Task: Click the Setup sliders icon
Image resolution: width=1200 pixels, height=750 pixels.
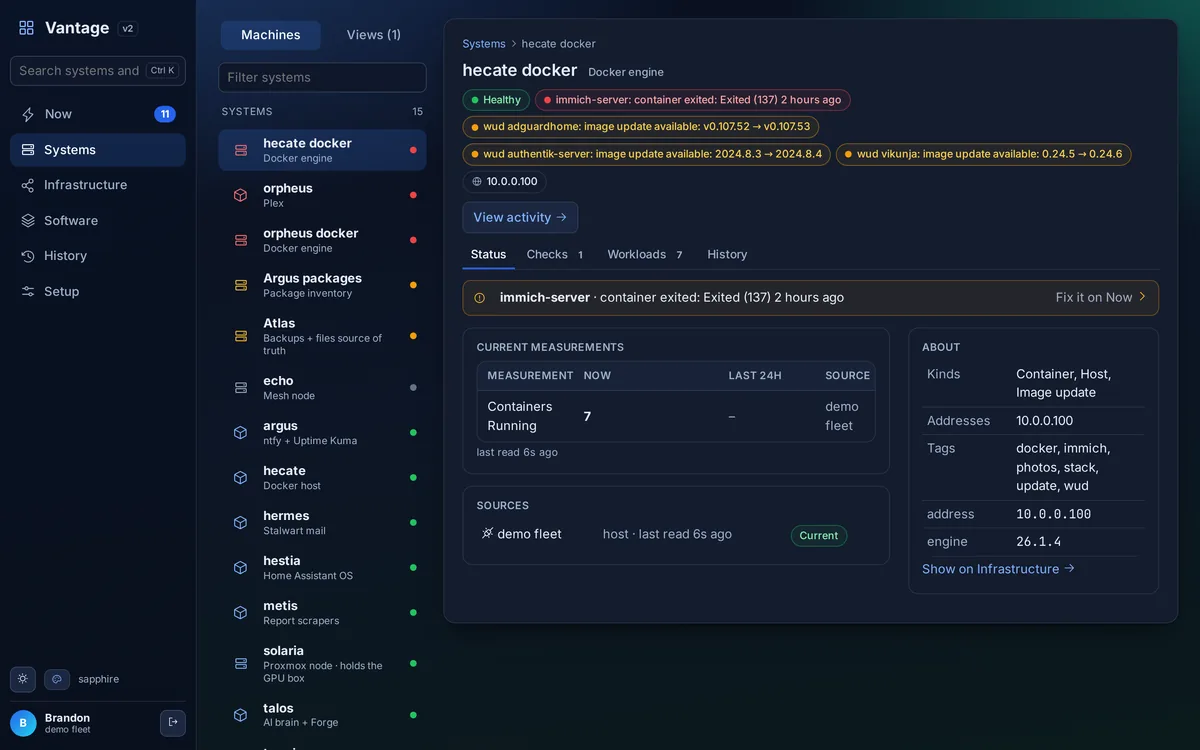Action: coord(28,292)
